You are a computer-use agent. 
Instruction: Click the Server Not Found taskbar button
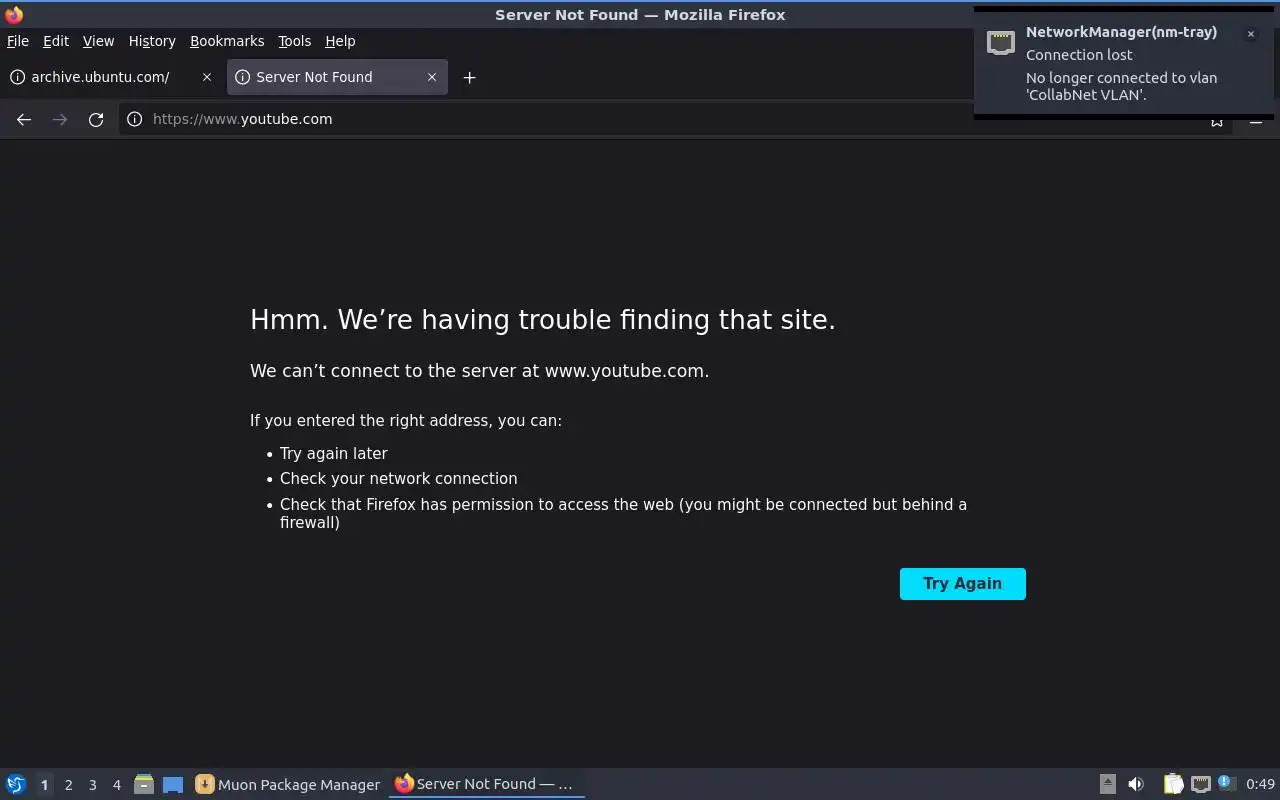(x=487, y=784)
